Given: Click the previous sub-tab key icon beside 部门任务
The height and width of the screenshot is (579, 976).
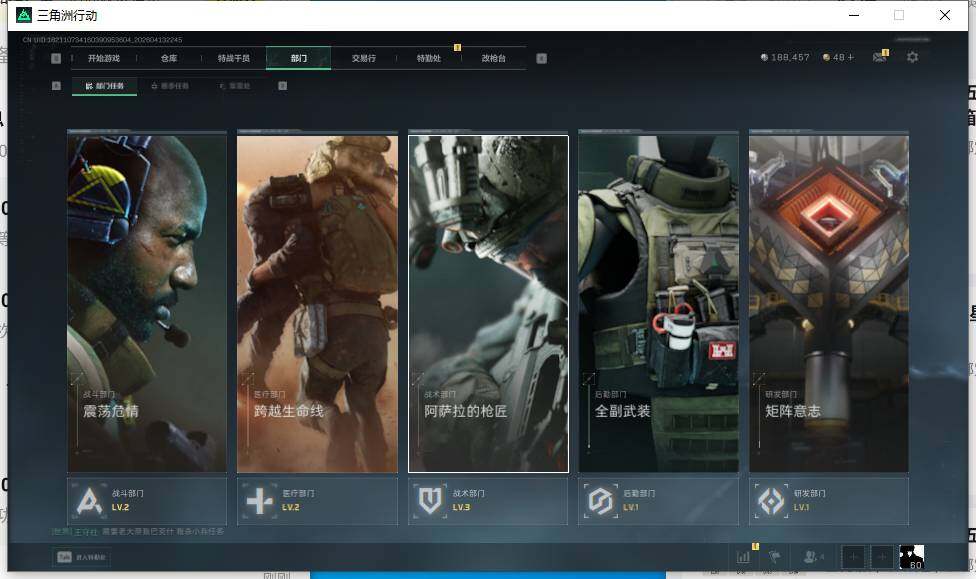Looking at the screenshot, I should coord(56,86).
